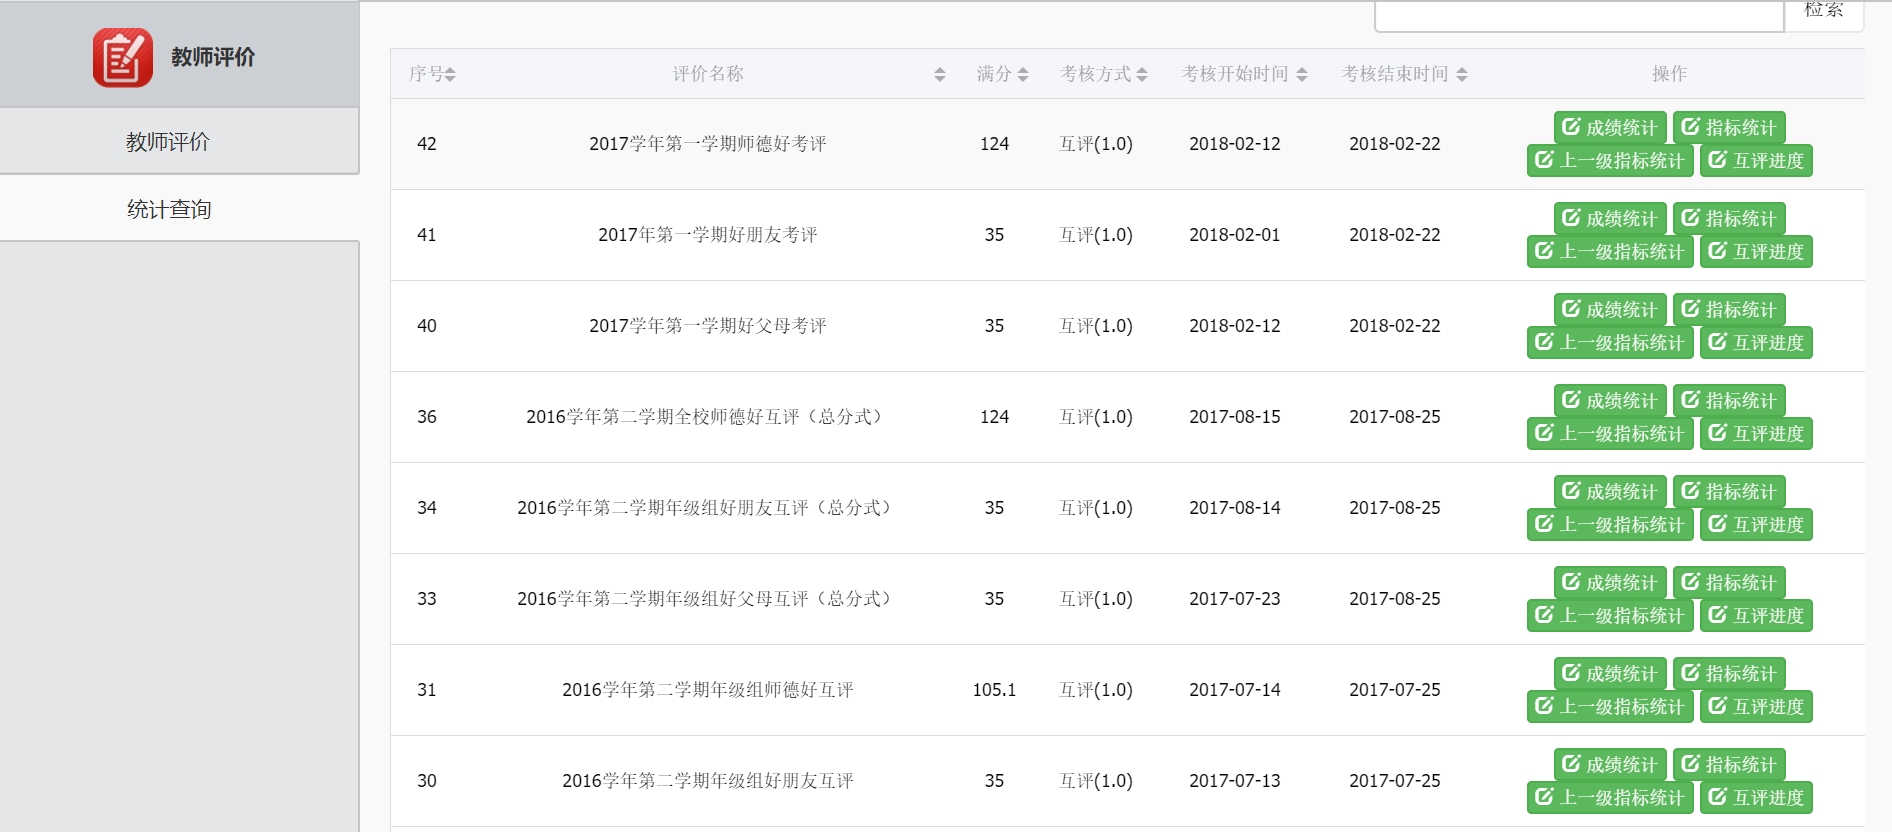The image size is (1892, 832).
Task: Click the red 教师评价 app logo icon
Action: coord(122,58)
